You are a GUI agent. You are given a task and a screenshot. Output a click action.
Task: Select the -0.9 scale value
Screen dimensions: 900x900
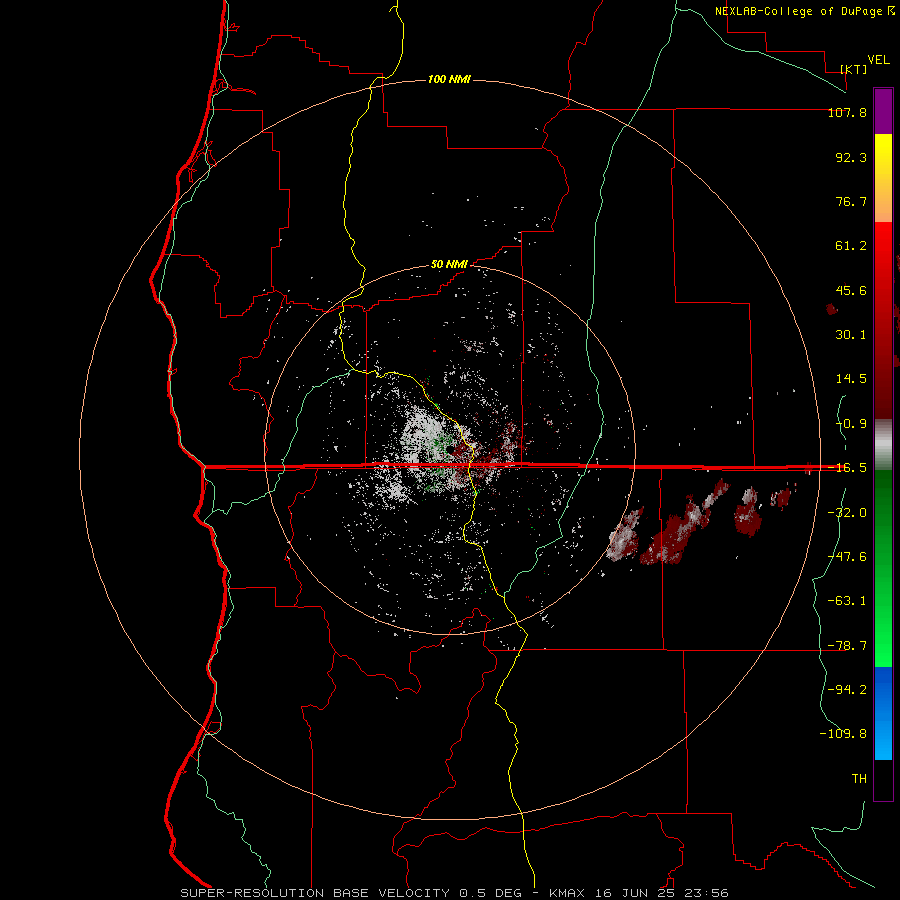pos(851,424)
